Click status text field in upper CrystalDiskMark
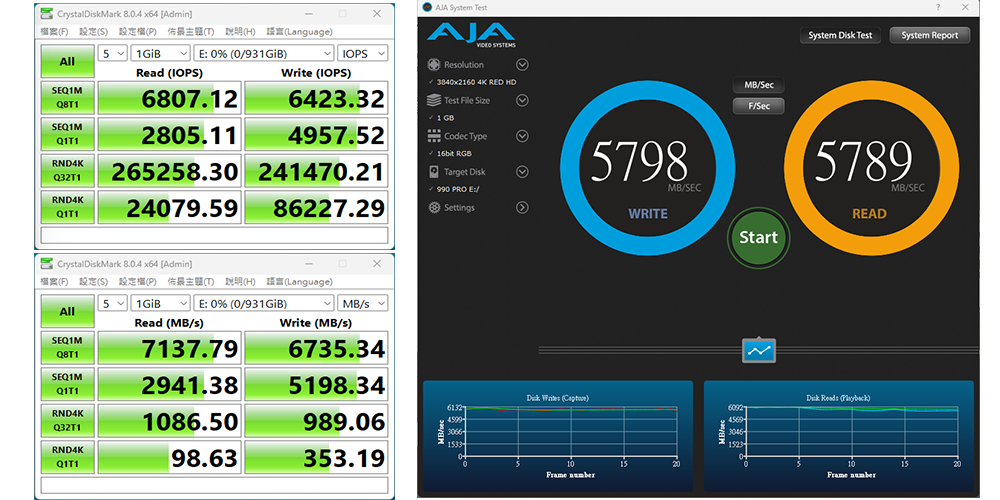 click(214, 235)
